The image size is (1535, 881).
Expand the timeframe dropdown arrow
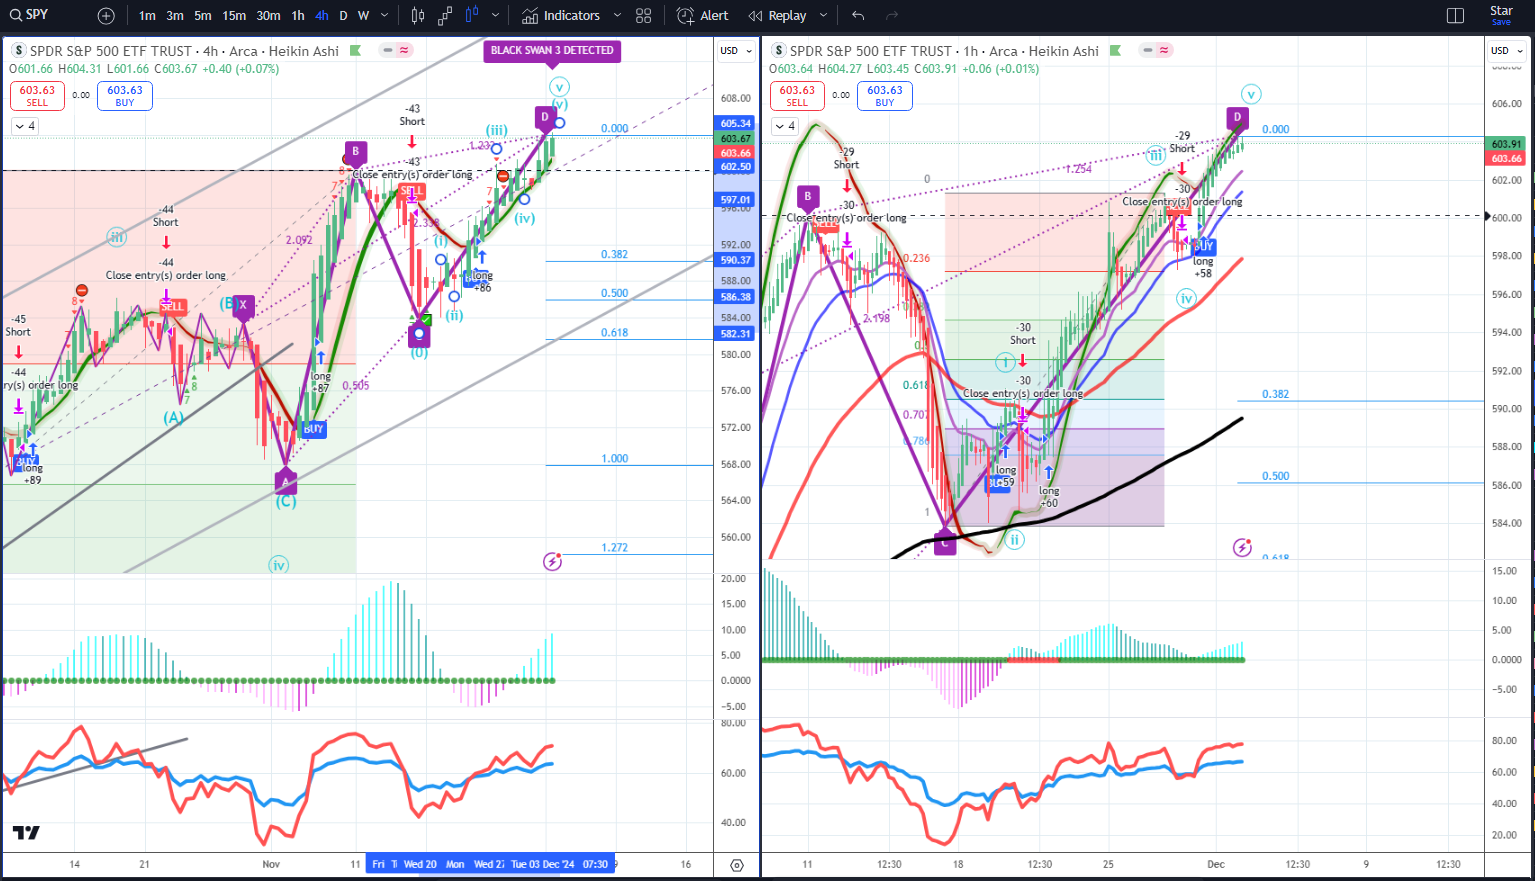[x=386, y=16]
